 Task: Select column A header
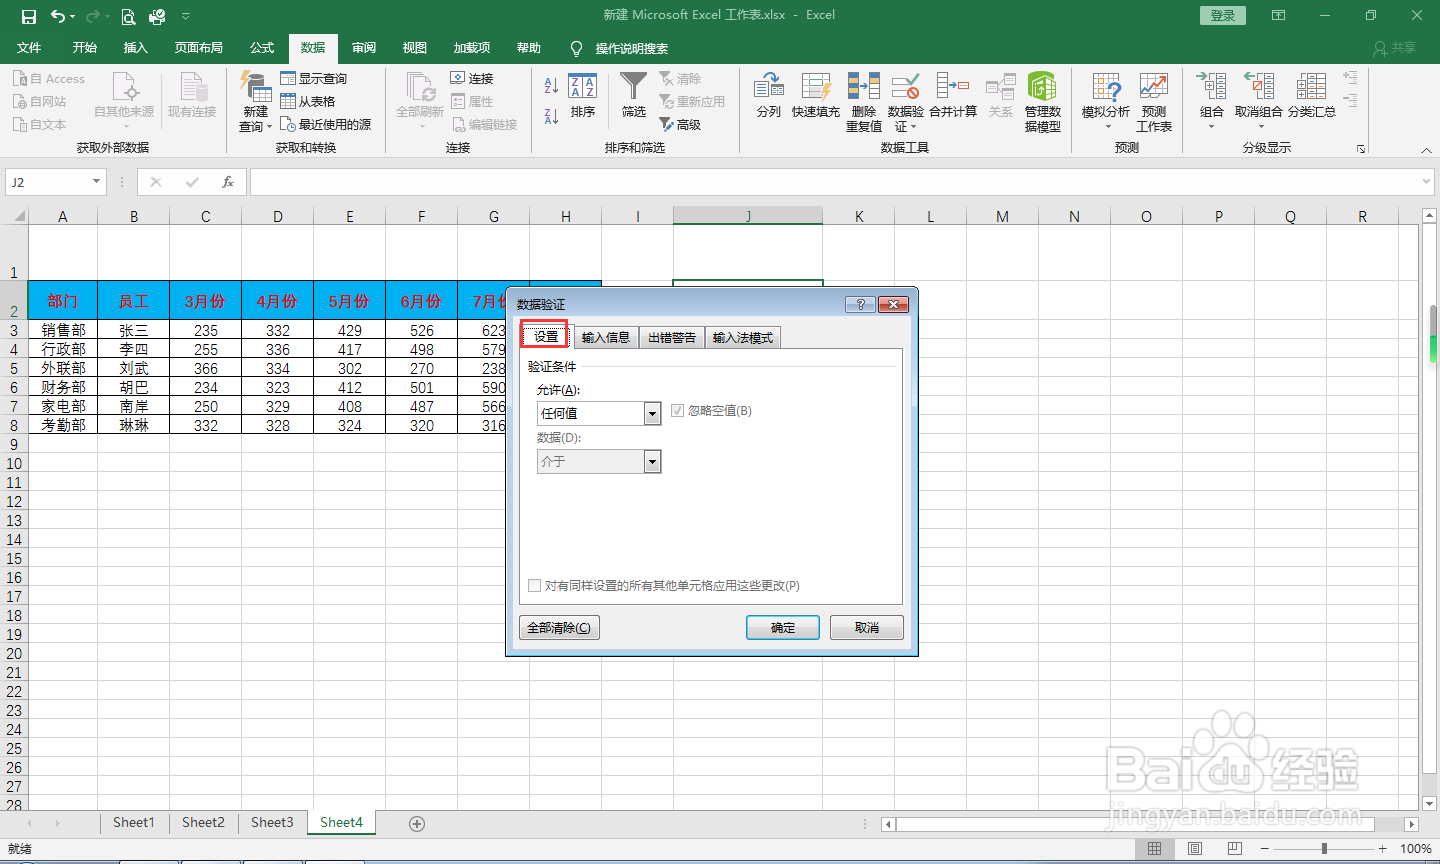63,216
